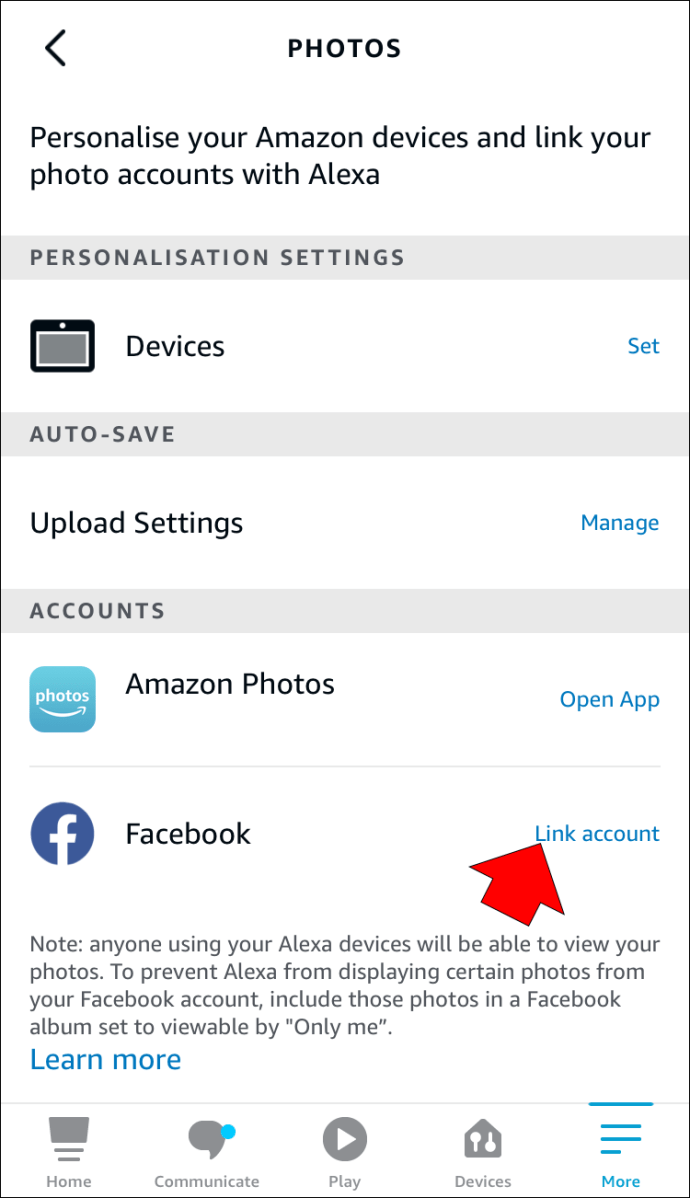Select the Amazon Photos account label

pos(230,684)
